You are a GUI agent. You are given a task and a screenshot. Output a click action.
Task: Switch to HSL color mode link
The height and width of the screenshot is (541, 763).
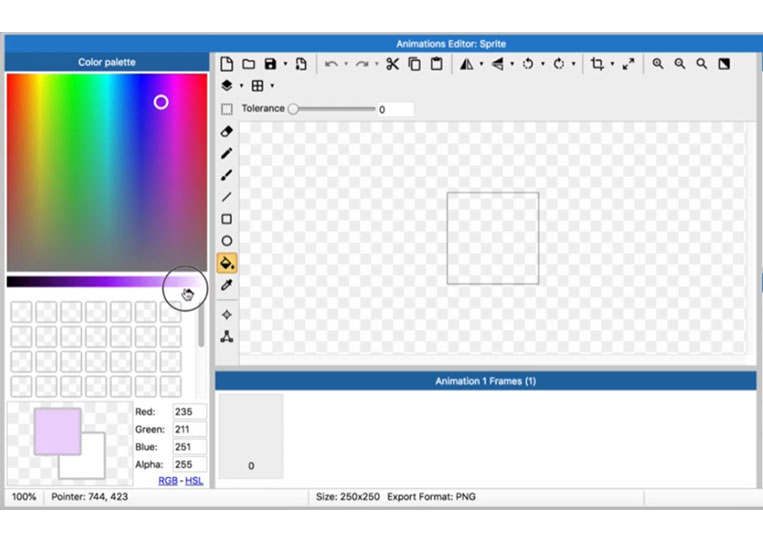[x=194, y=481]
